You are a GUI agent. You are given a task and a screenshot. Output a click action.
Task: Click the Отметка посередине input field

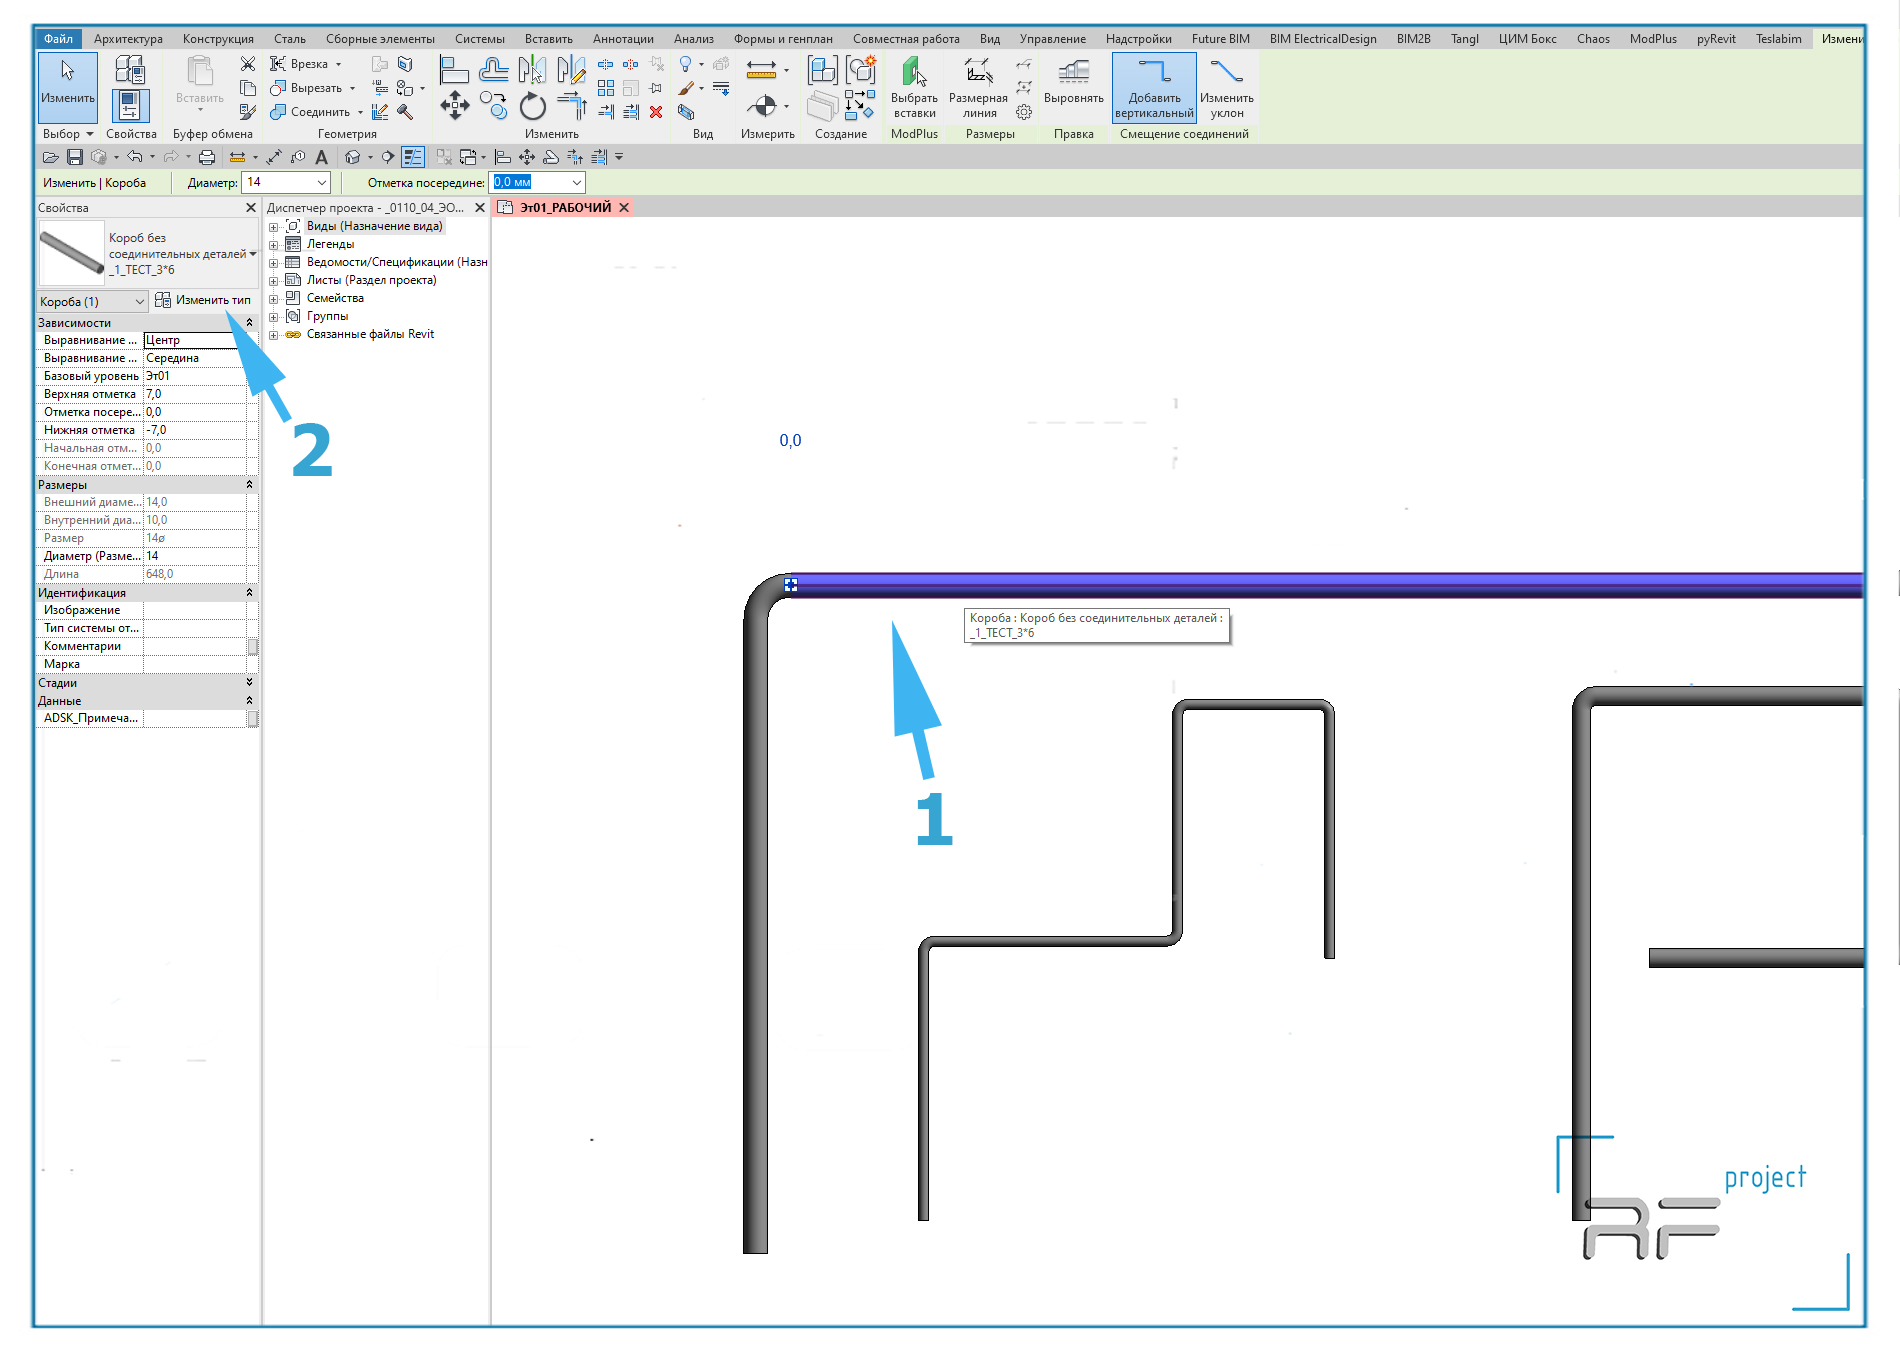click(x=537, y=182)
